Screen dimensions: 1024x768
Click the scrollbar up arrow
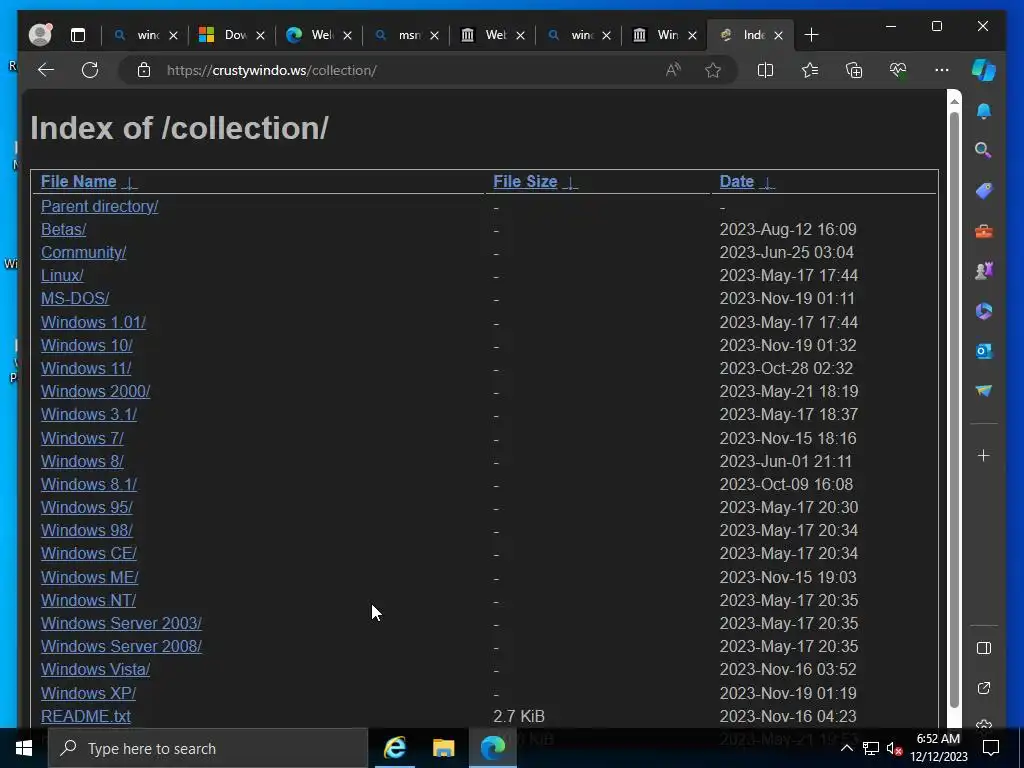[954, 101]
